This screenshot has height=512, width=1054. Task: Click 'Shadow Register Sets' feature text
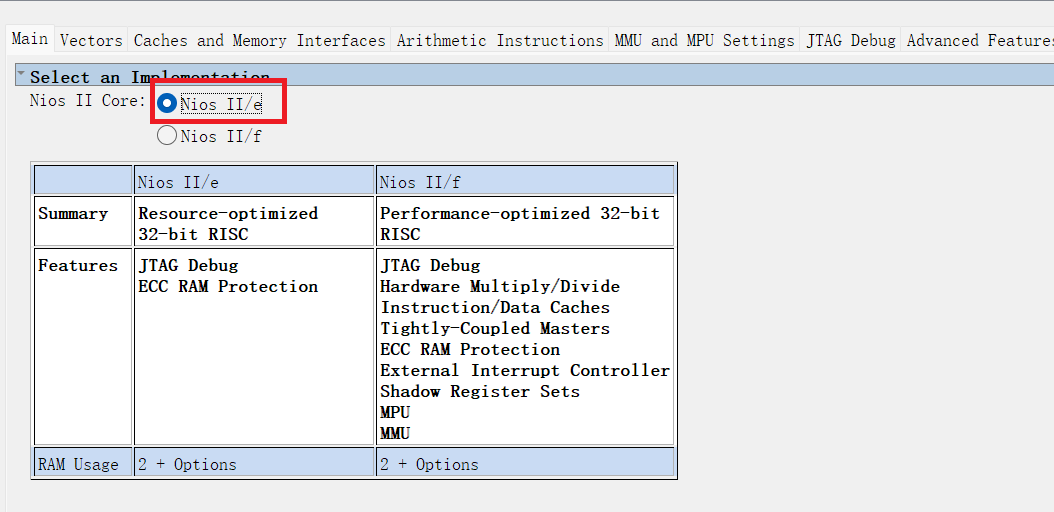click(480, 392)
